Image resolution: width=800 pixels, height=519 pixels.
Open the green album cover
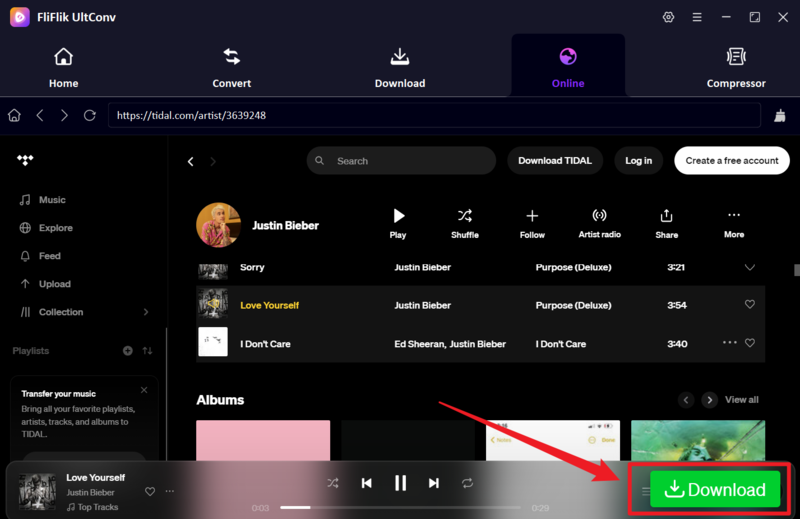[x=698, y=440]
